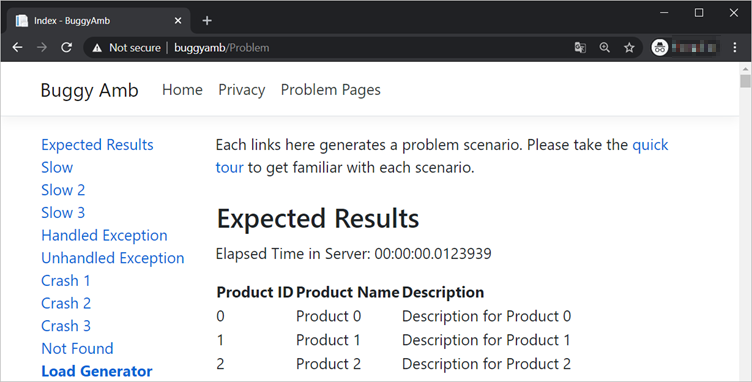Click the Product Name column header
The image size is (752, 382).
(348, 292)
